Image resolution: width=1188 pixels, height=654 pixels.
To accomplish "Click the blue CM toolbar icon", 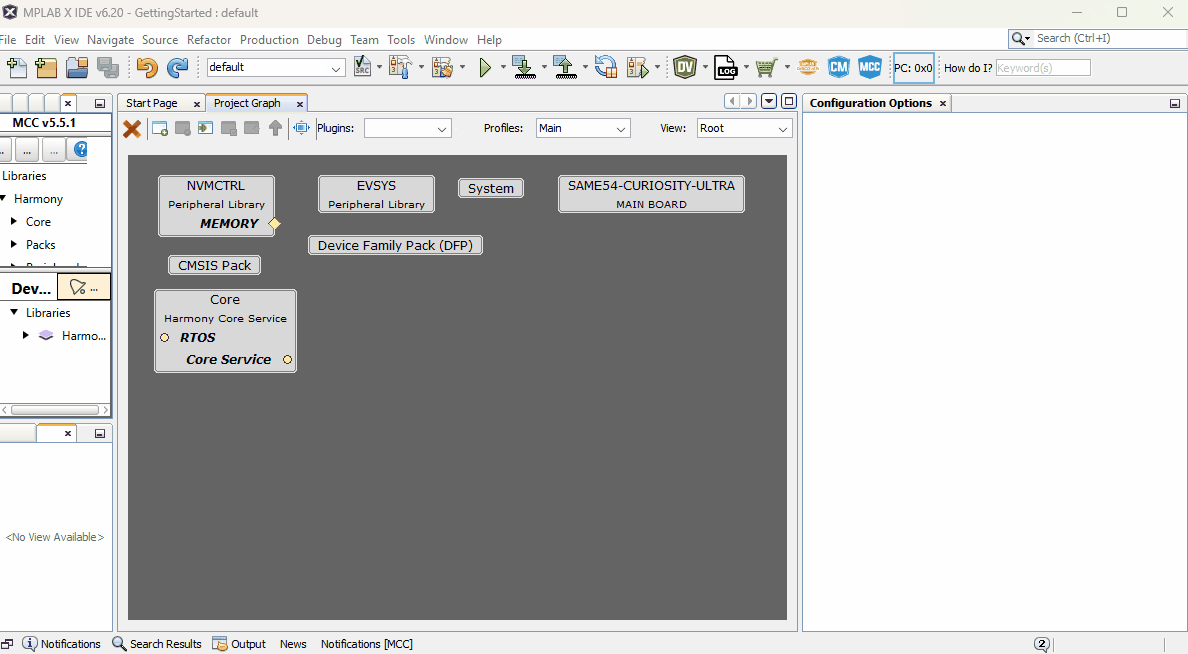I will [x=839, y=67].
